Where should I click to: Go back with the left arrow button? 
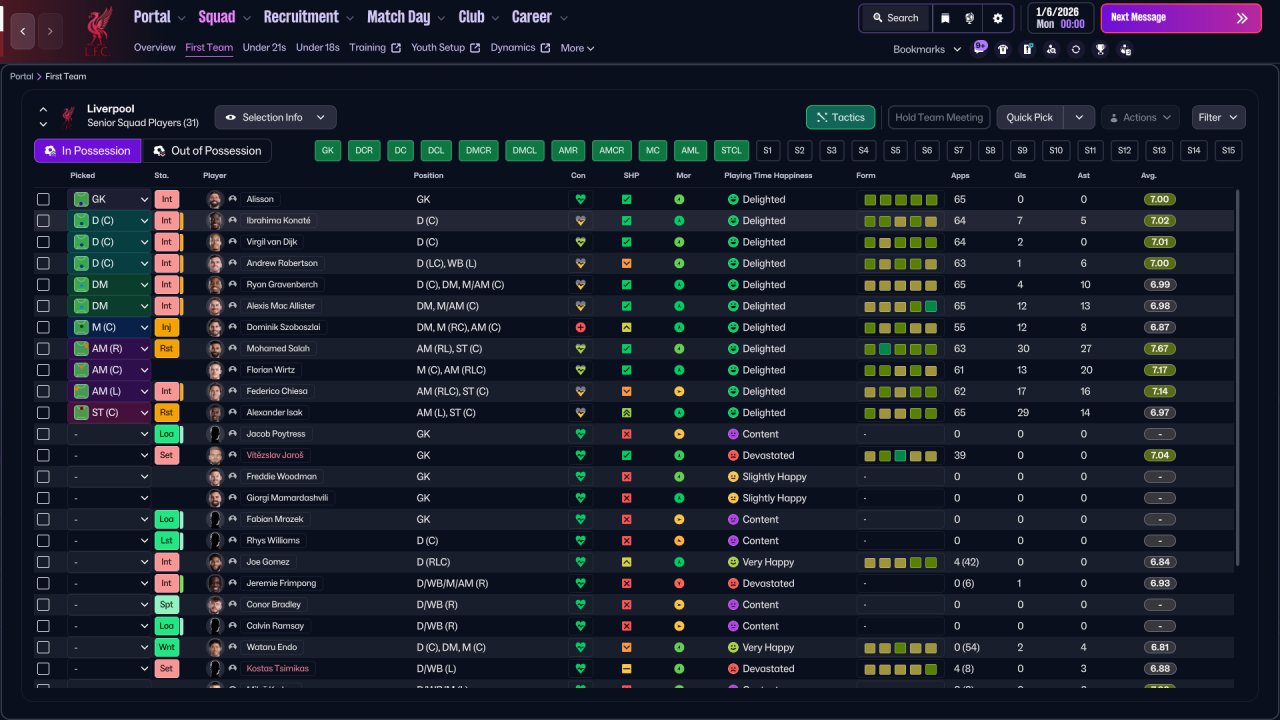click(x=23, y=31)
